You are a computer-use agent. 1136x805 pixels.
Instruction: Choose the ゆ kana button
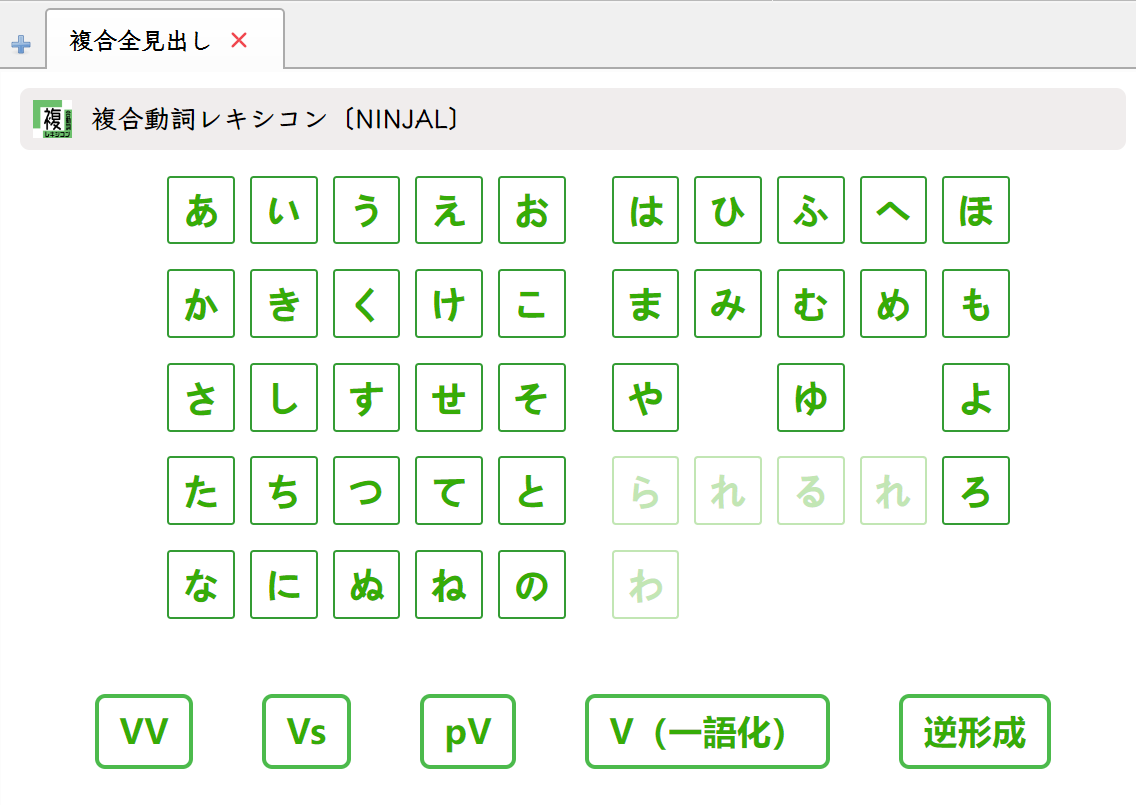(x=811, y=397)
